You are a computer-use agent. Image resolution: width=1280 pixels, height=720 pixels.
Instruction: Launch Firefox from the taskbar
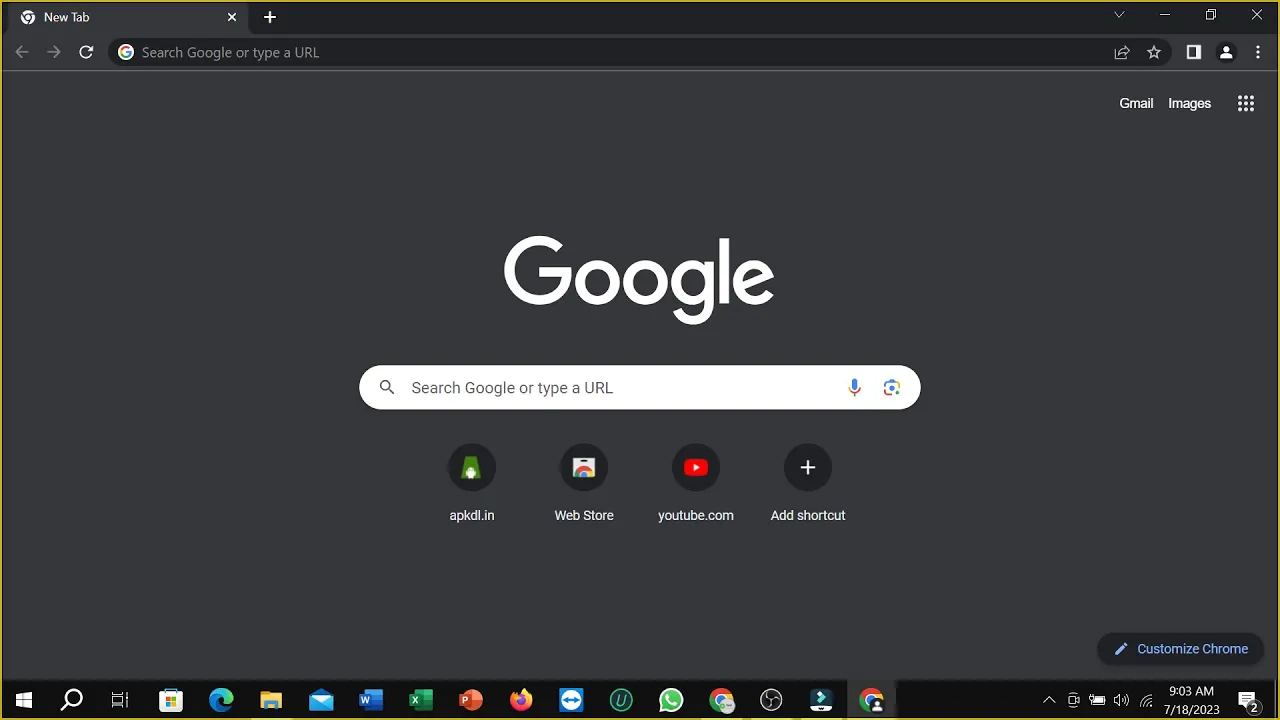pos(521,700)
